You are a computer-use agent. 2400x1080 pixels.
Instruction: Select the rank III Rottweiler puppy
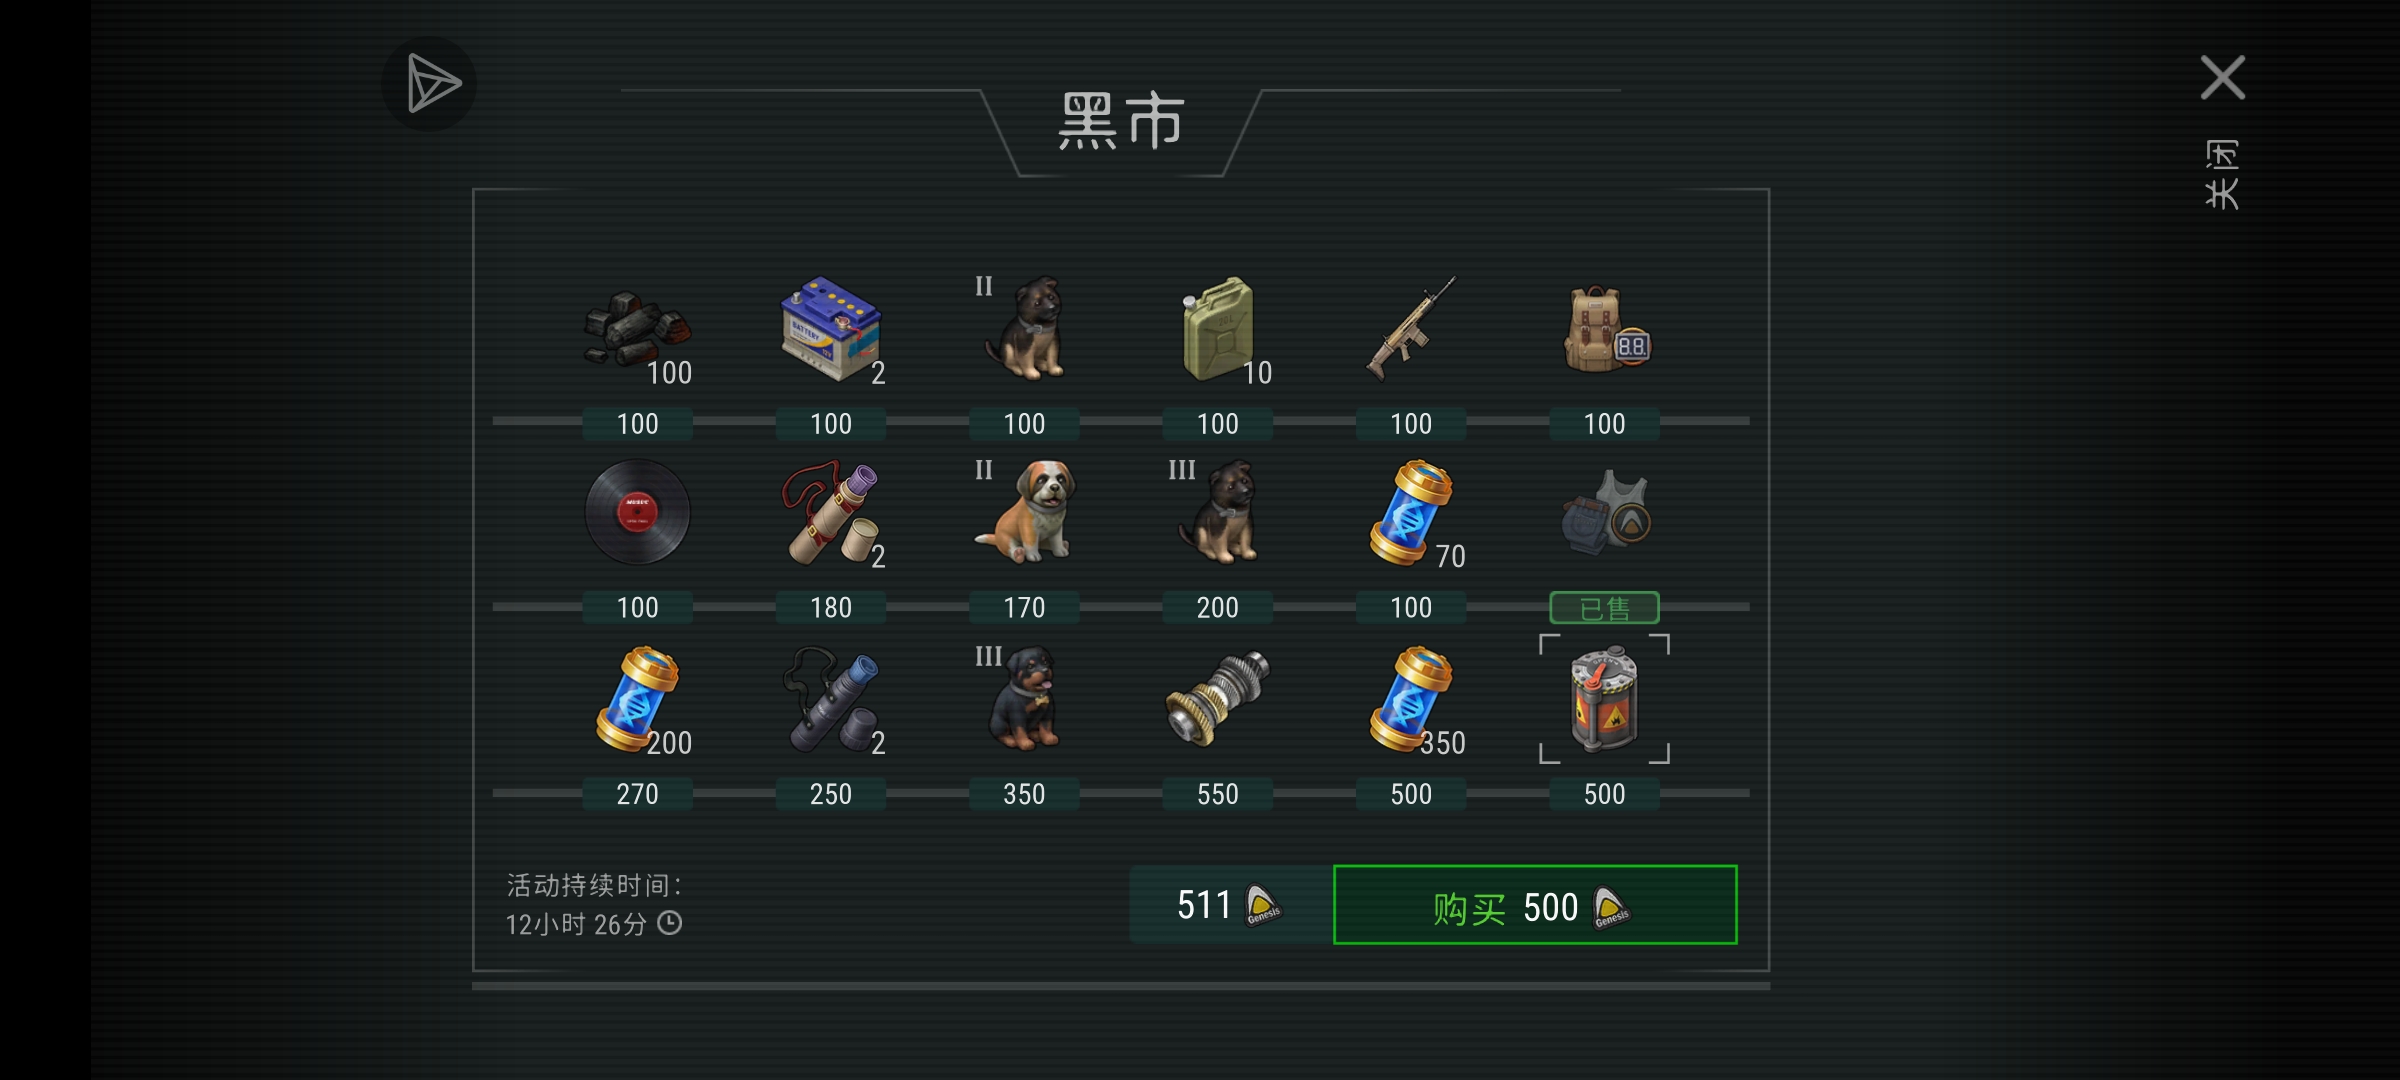1024,698
